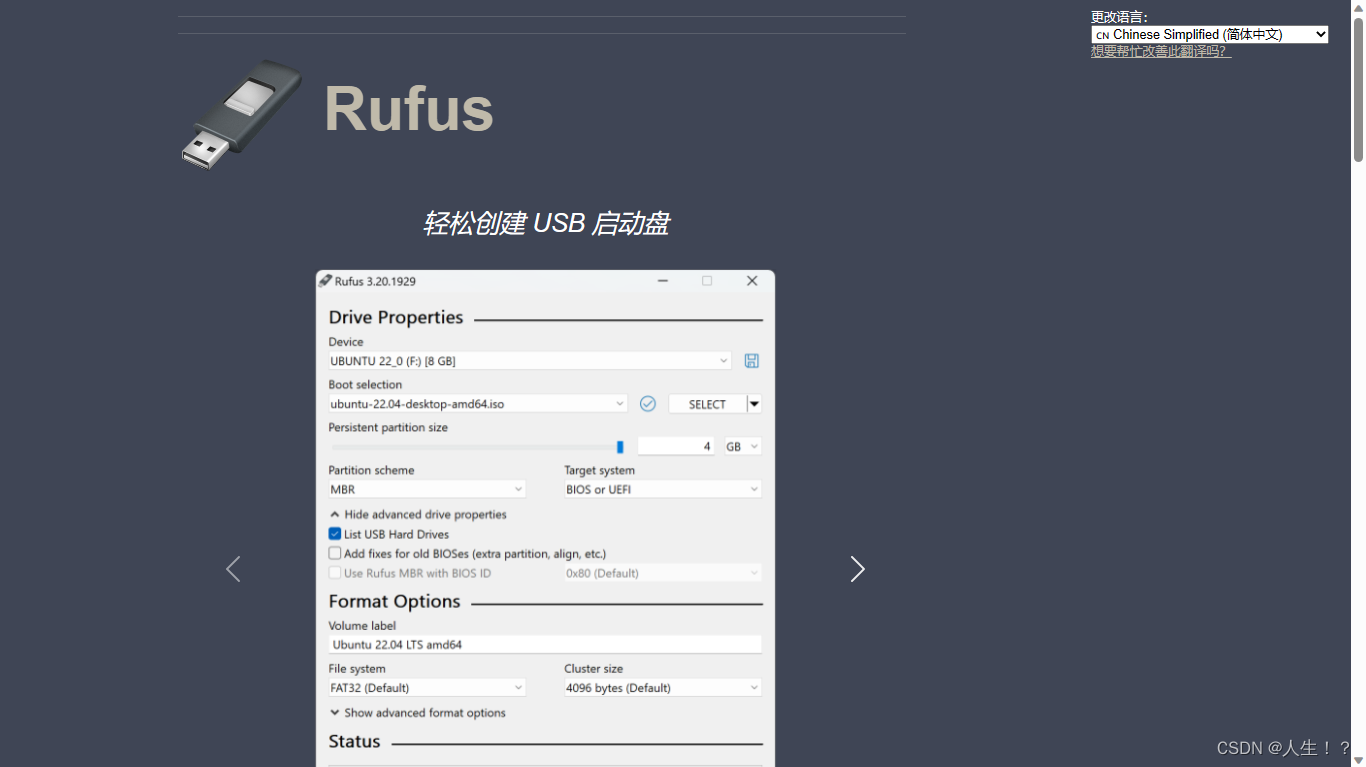1366x767 pixels.
Task: Click the Rufus USB drive logo
Action: 242,113
